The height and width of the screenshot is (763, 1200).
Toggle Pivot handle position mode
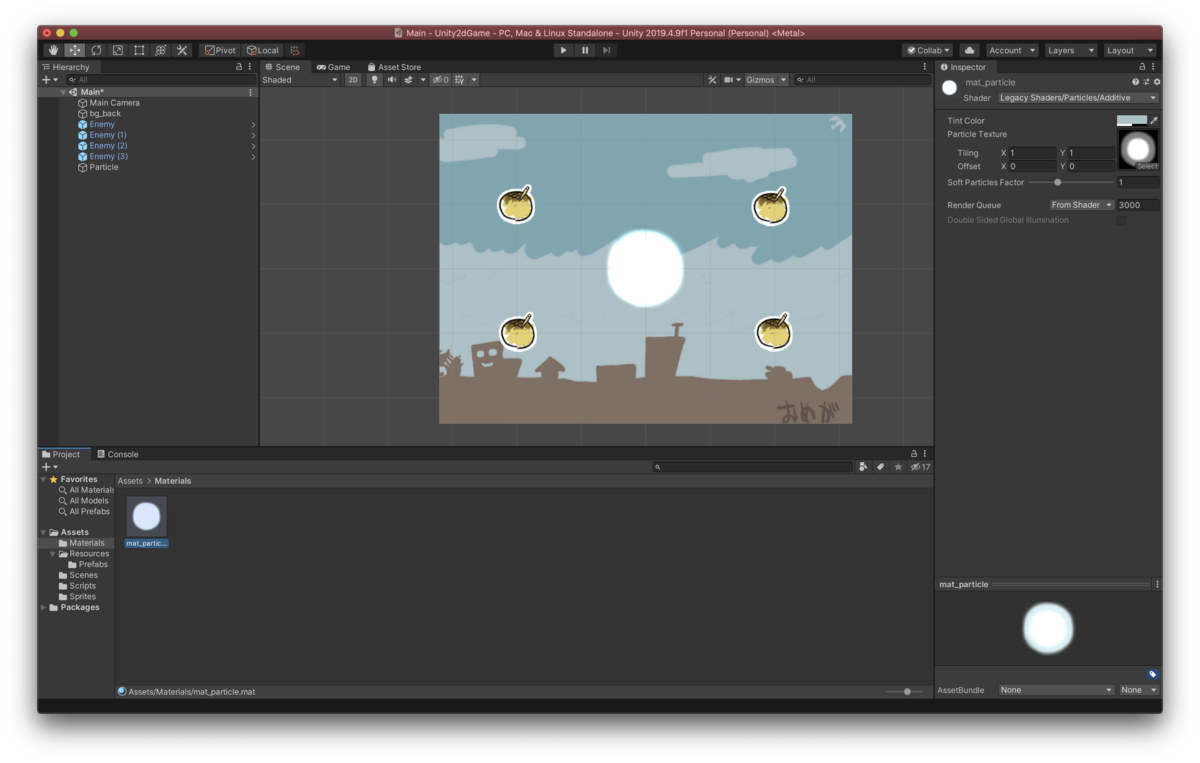[219, 50]
